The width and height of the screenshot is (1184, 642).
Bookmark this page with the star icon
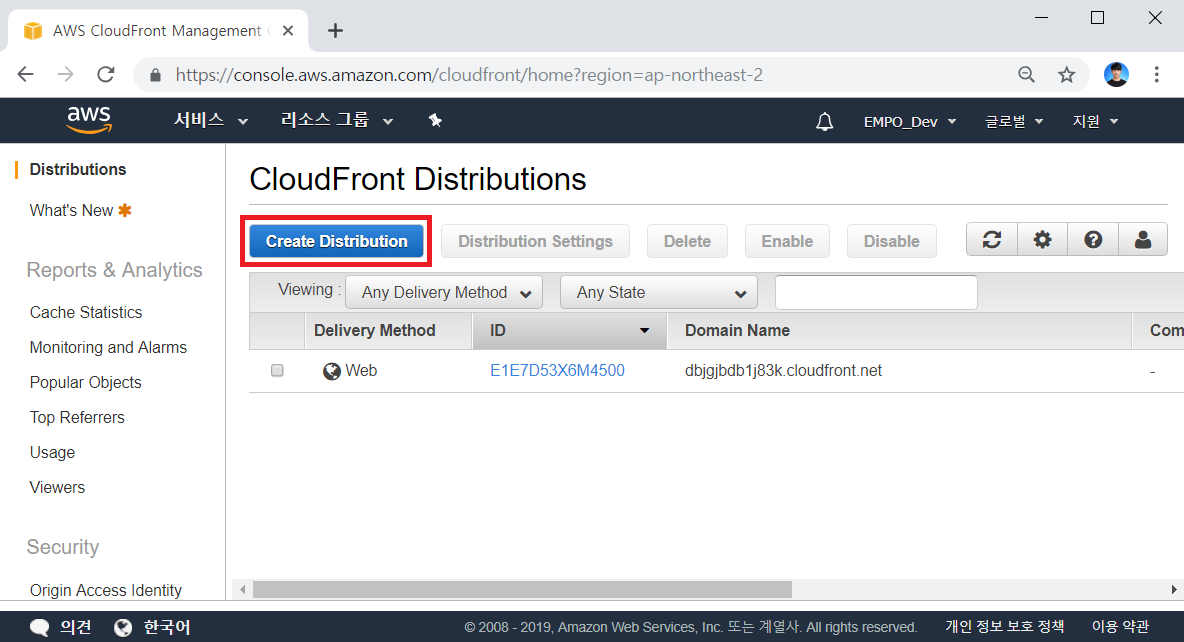pos(1066,74)
